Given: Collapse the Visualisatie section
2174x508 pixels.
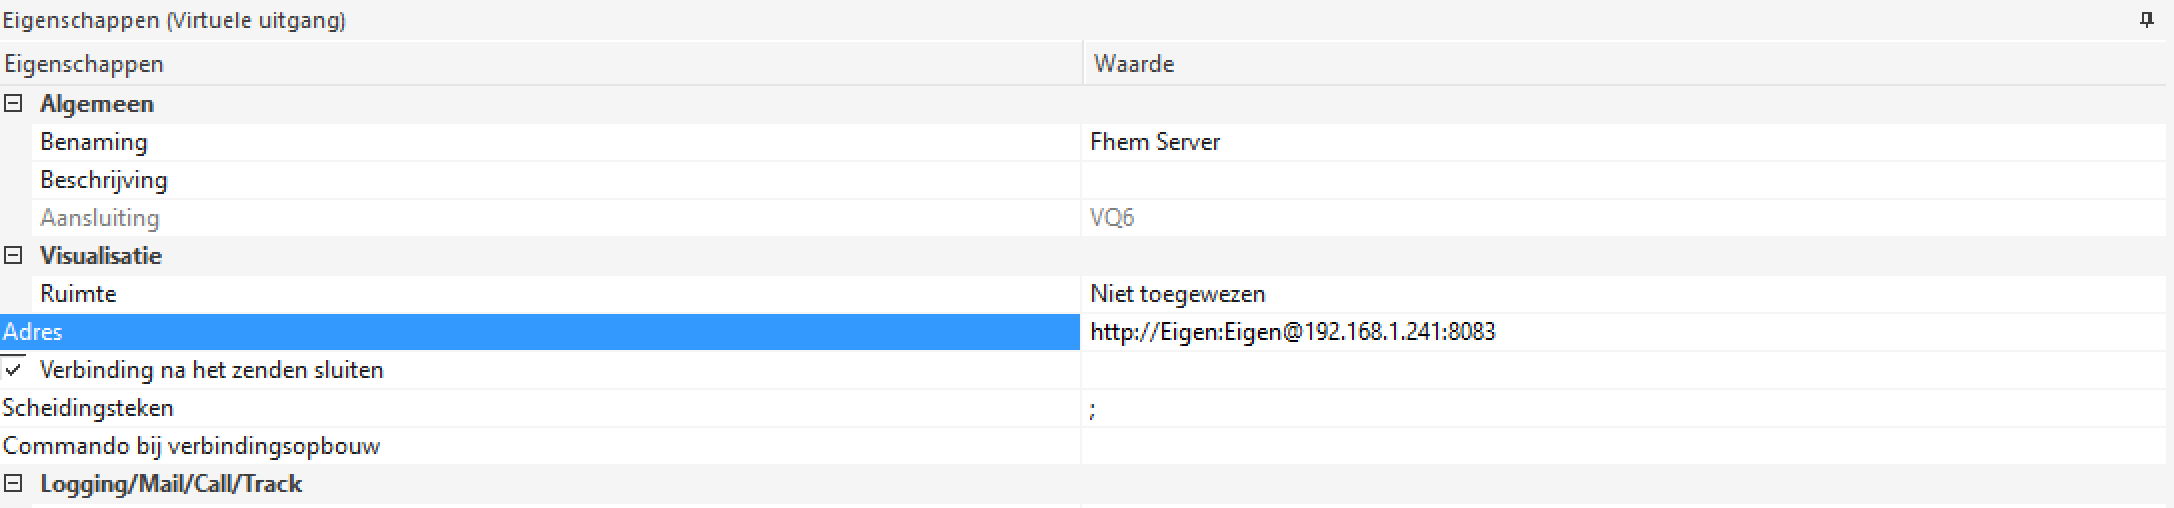Looking at the screenshot, I should click(13, 256).
